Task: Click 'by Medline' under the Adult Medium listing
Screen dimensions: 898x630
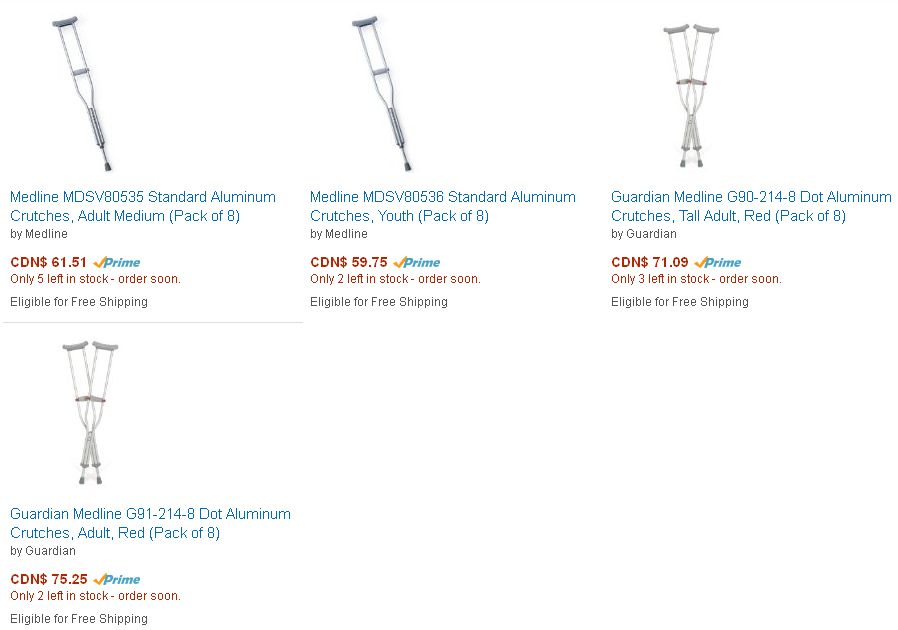Action: 39,234
